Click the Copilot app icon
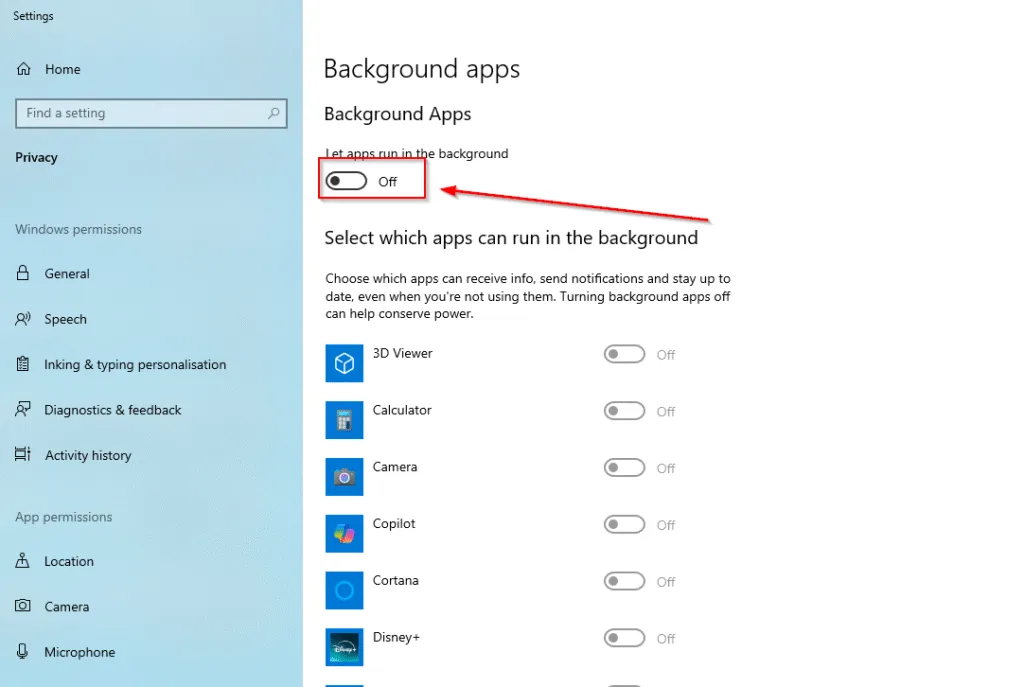Image resolution: width=1024 pixels, height=687 pixels. pyautogui.click(x=344, y=534)
